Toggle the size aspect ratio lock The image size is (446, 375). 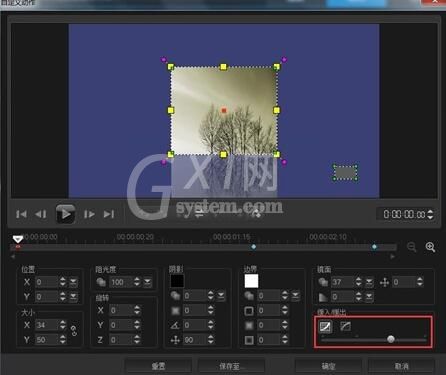tap(74, 330)
